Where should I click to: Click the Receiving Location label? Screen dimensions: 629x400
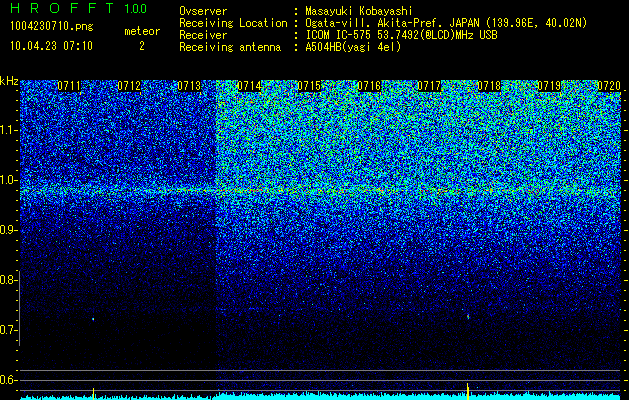point(233,23)
